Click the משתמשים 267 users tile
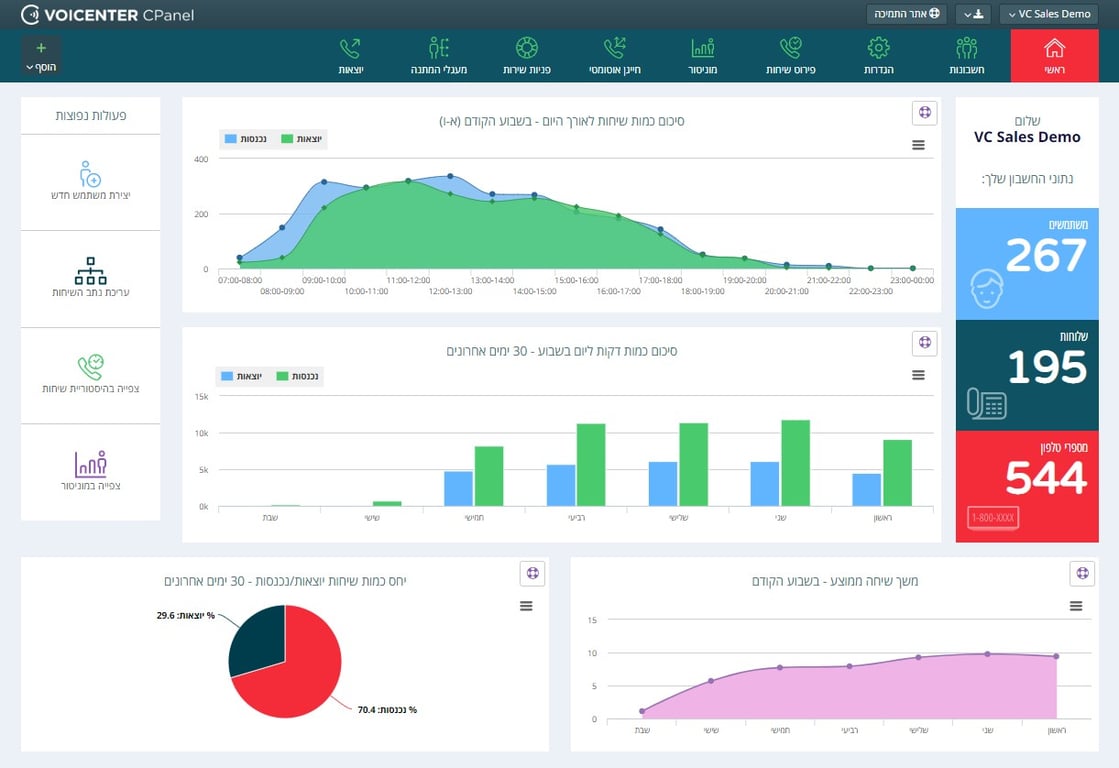This screenshot has height=768, width=1119. pyautogui.click(x=1027, y=264)
